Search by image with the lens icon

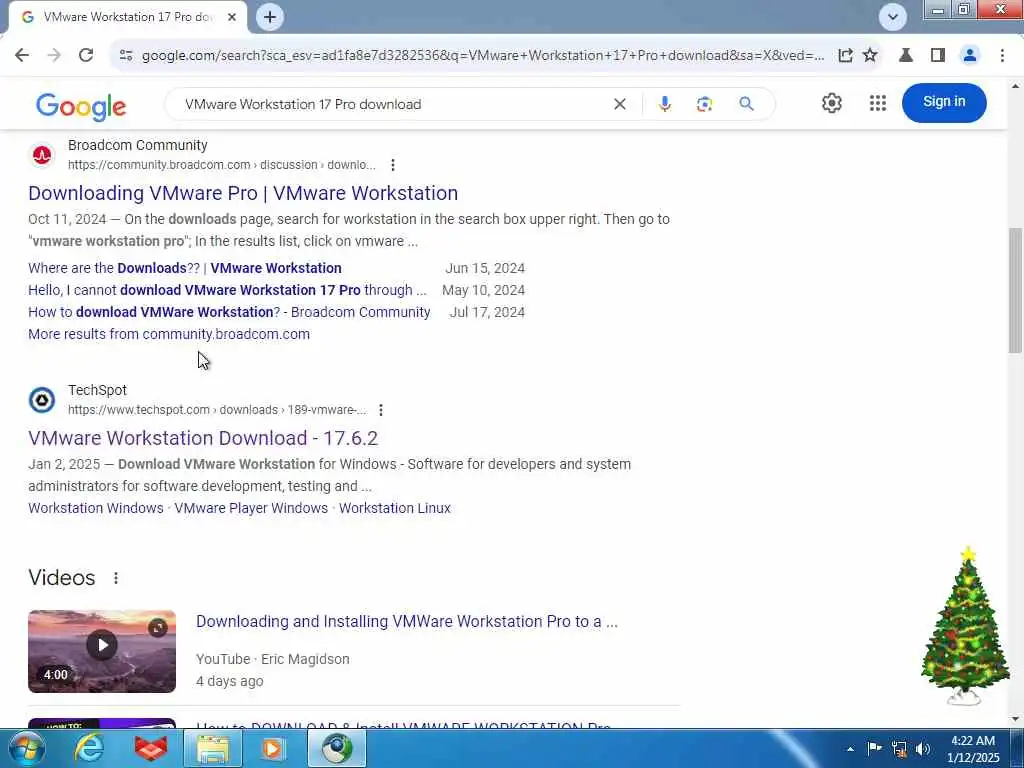coord(704,104)
